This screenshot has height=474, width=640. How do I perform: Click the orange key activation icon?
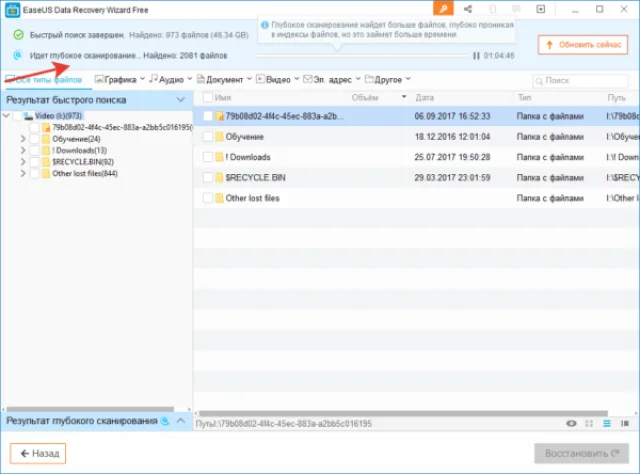pyautogui.click(x=443, y=9)
